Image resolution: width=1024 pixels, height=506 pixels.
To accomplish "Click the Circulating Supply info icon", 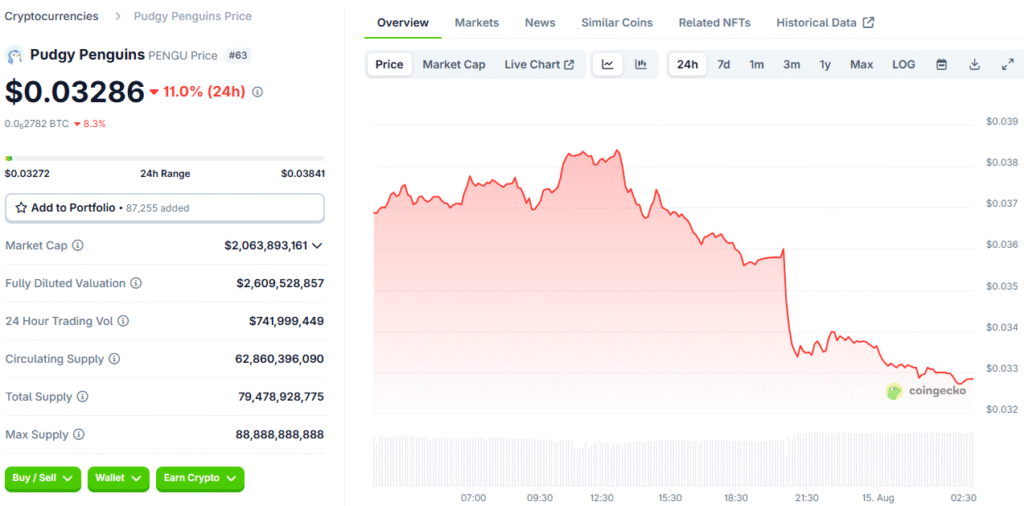I will [x=114, y=359].
